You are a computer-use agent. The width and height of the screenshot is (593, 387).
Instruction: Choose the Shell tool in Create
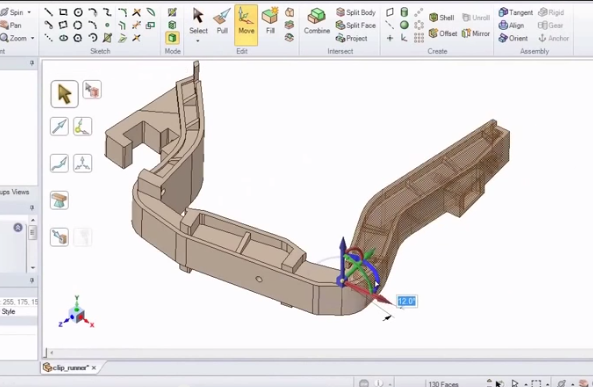[x=442, y=17]
